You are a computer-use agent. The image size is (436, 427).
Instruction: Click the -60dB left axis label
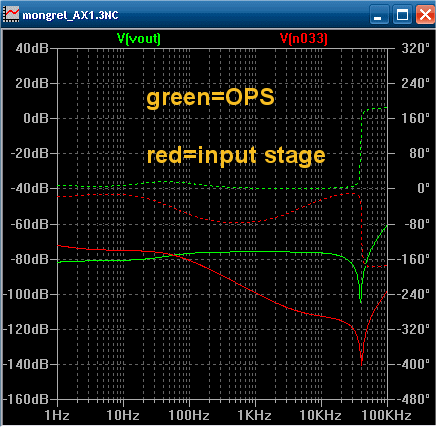click(30, 224)
